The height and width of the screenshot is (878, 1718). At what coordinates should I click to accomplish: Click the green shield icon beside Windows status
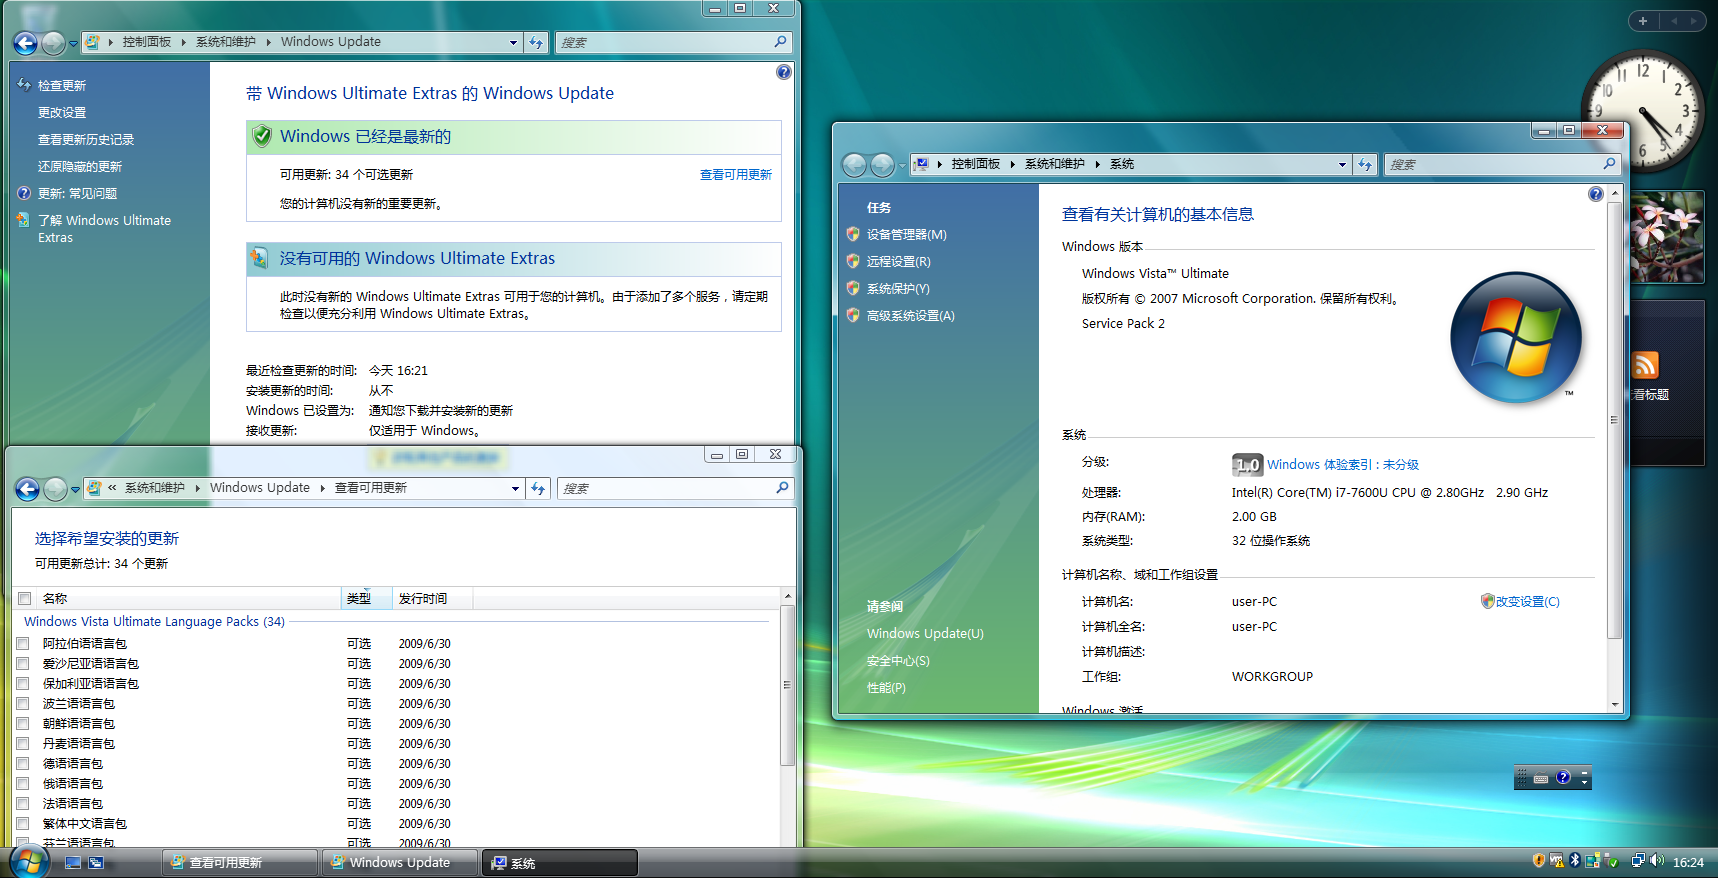coord(262,136)
